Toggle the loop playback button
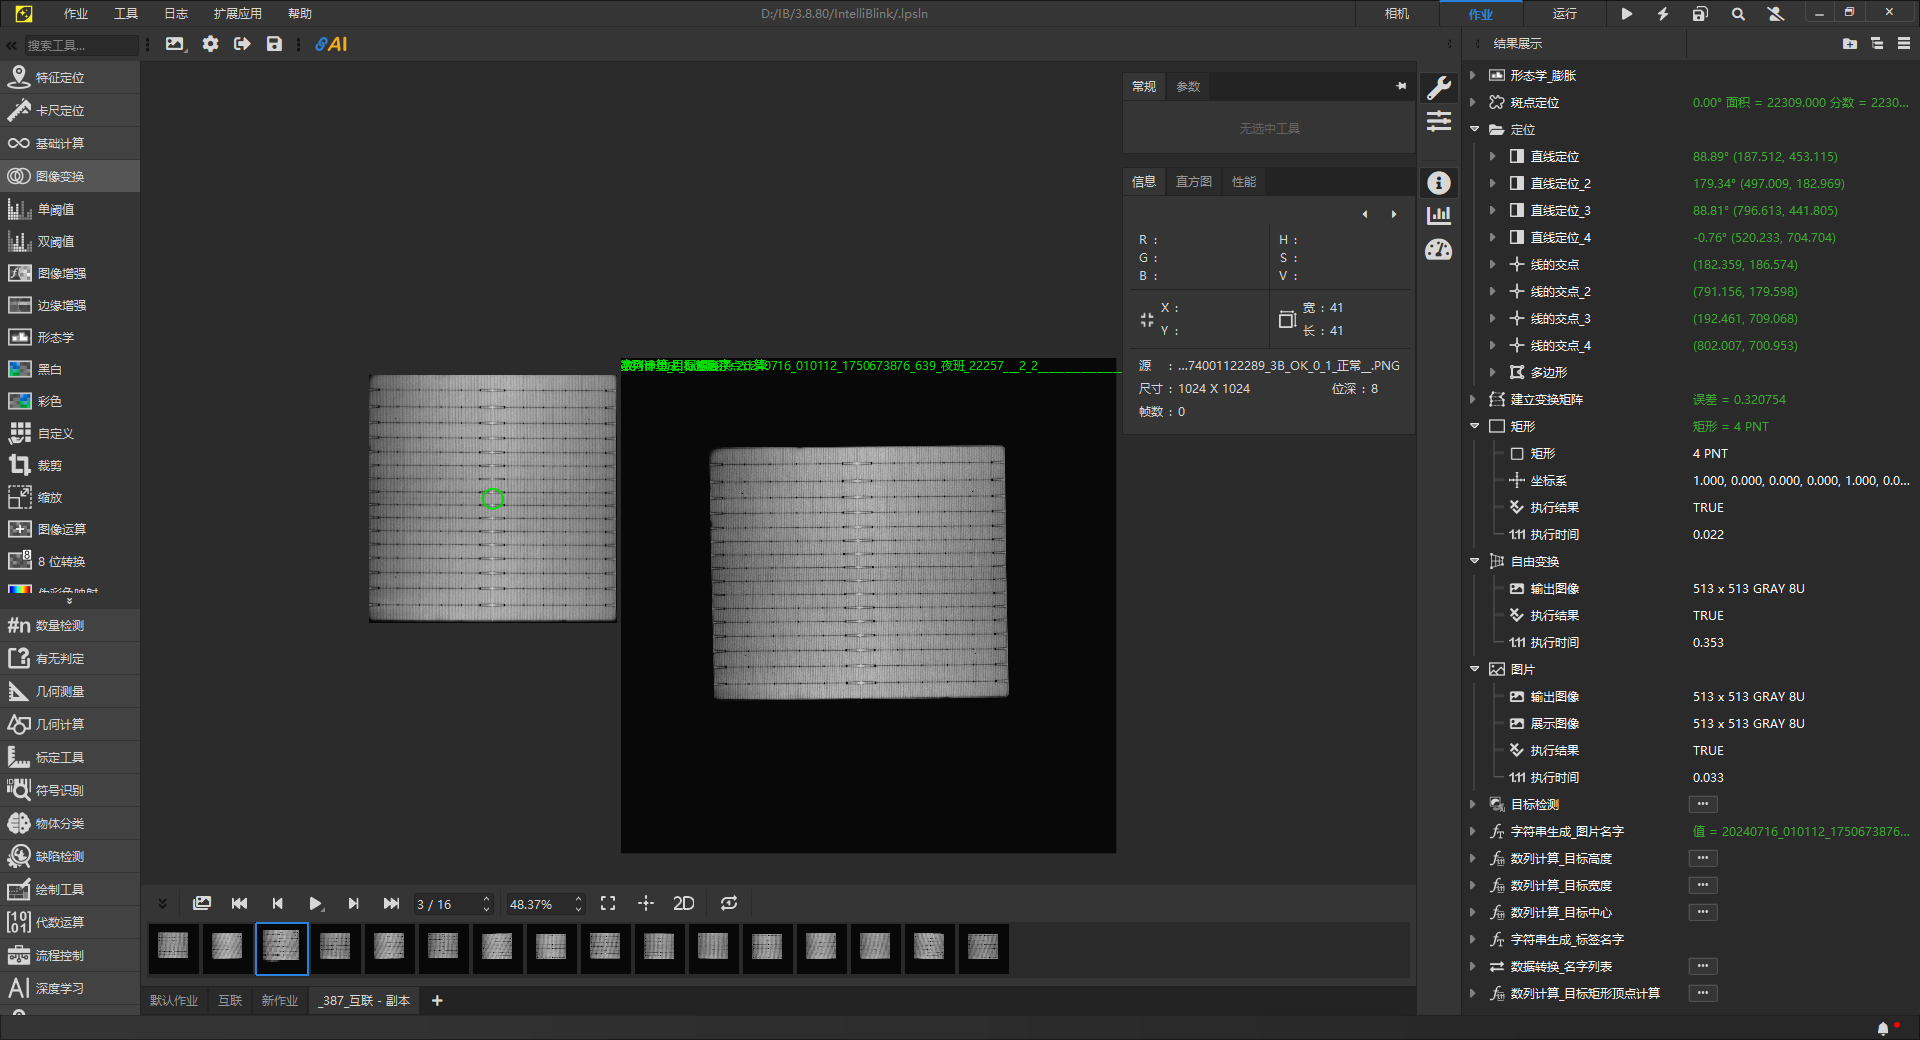Image resolution: width=1920 pixels, height=1040 pixels. [729, 904]
